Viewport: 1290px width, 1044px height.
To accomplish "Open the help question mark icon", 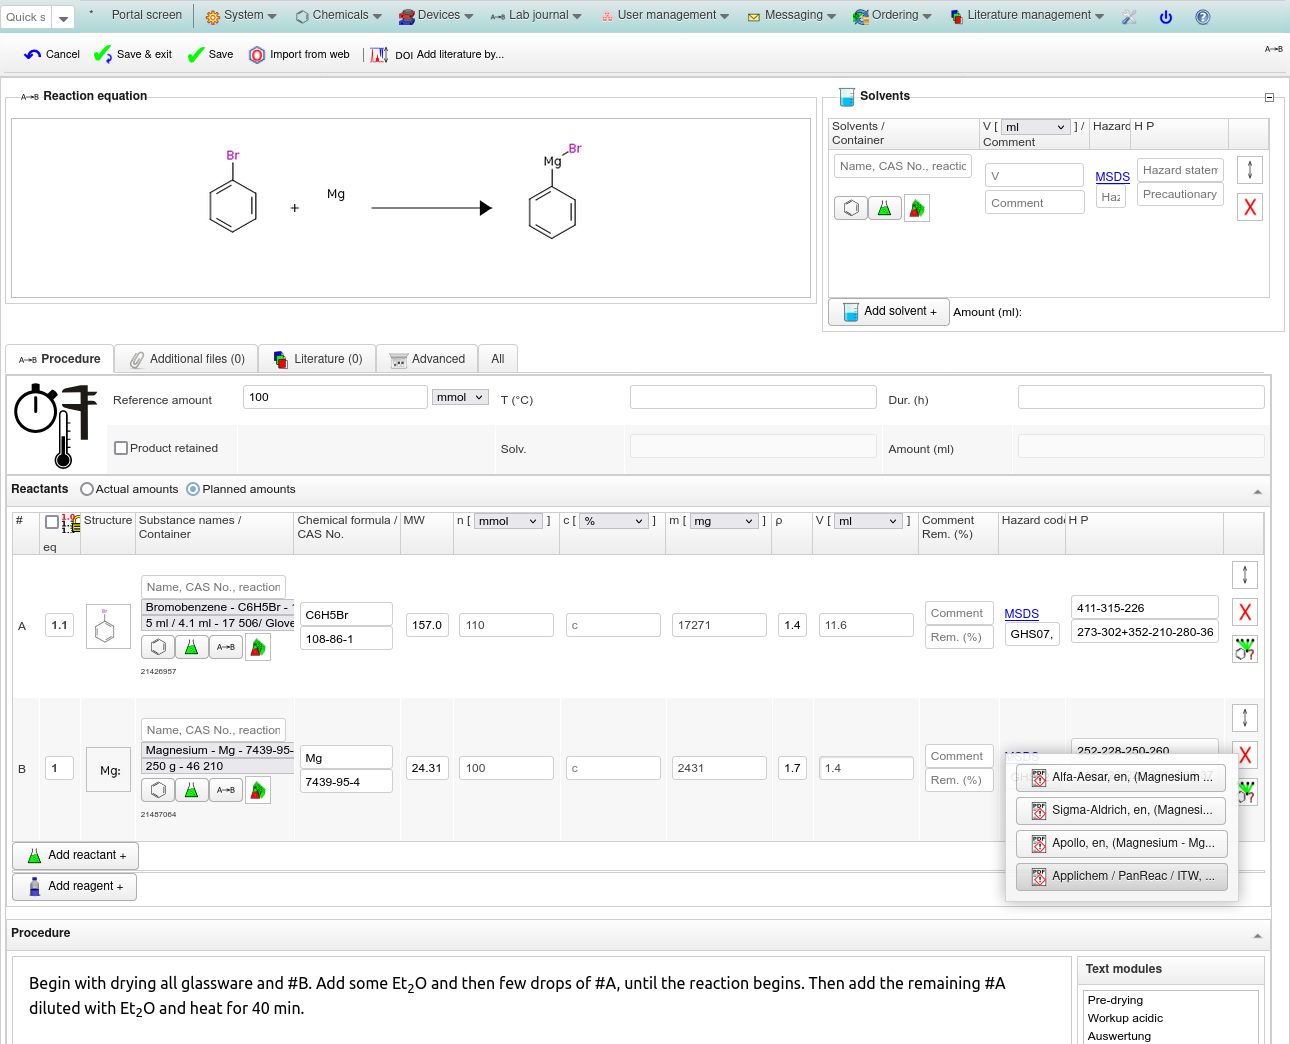I will tap(1202, 17).
